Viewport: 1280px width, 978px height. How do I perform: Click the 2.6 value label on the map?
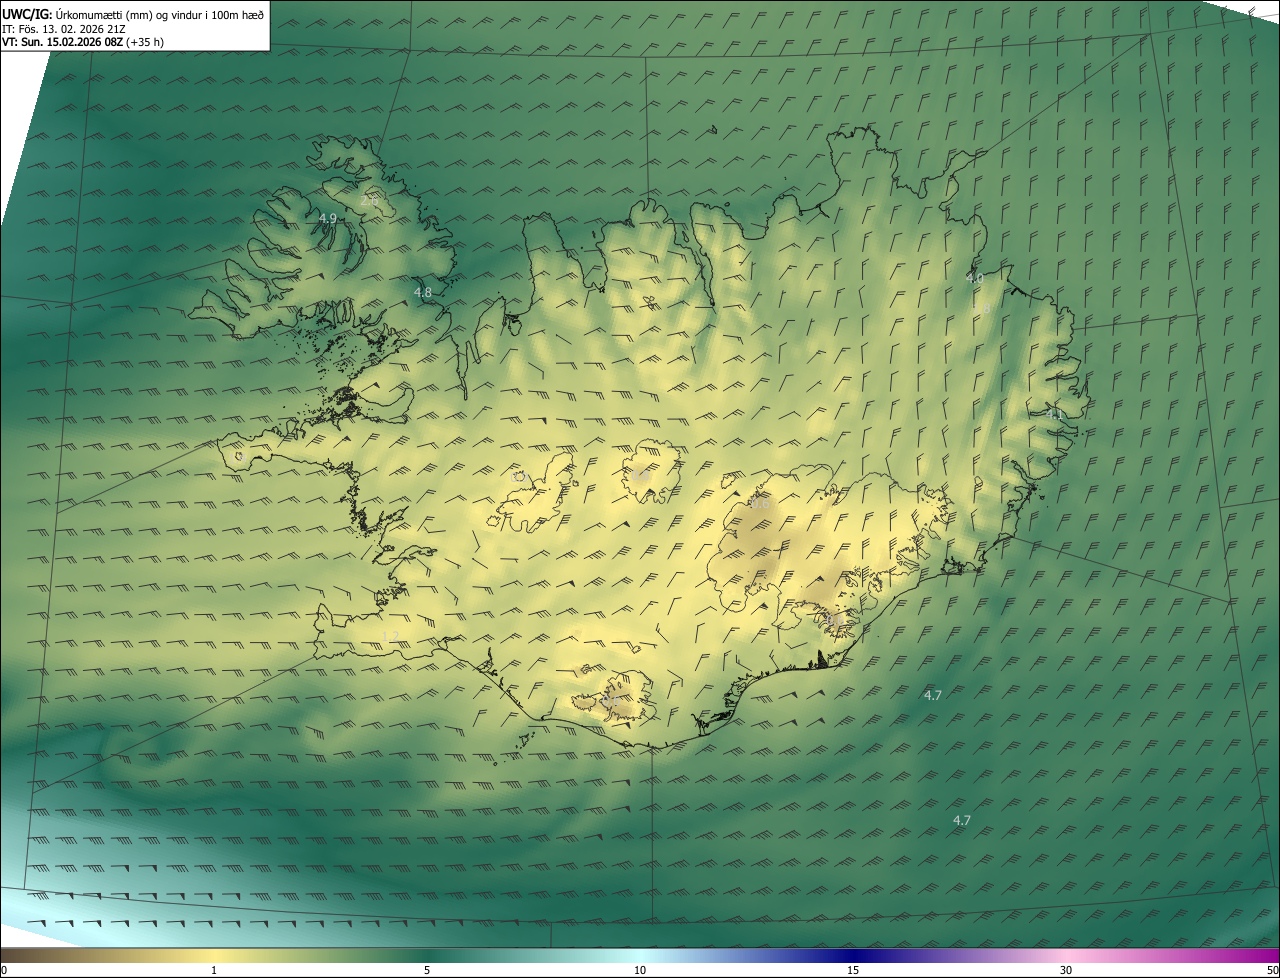(x=369, y=201)
